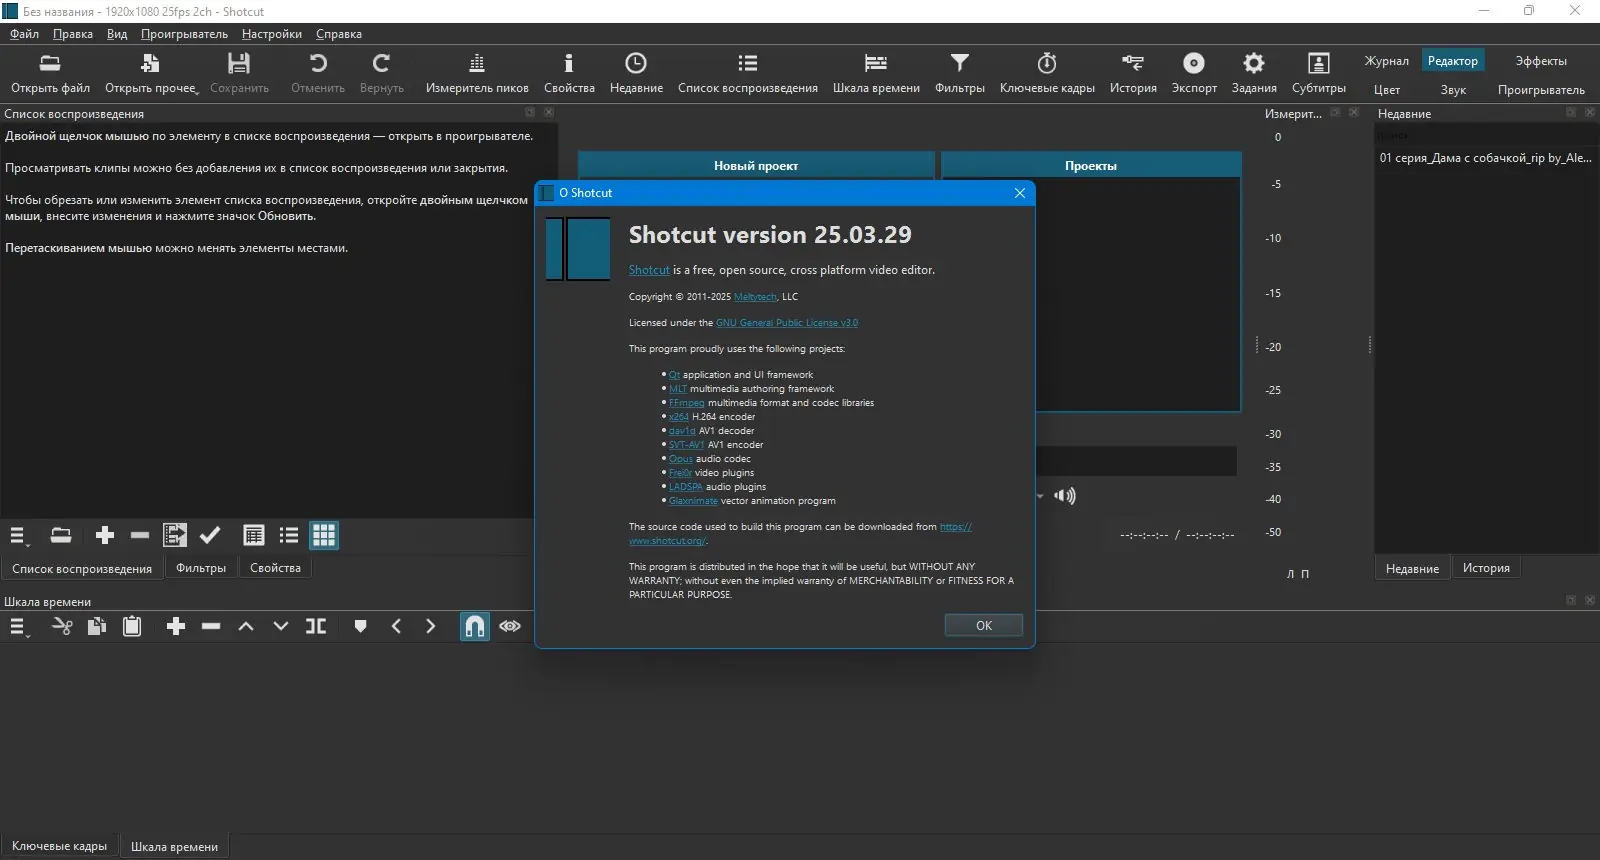This screenshot has height=860, width=1600.
Task: Click OK in the About Shotcut dialog
Action: point(984,625)
